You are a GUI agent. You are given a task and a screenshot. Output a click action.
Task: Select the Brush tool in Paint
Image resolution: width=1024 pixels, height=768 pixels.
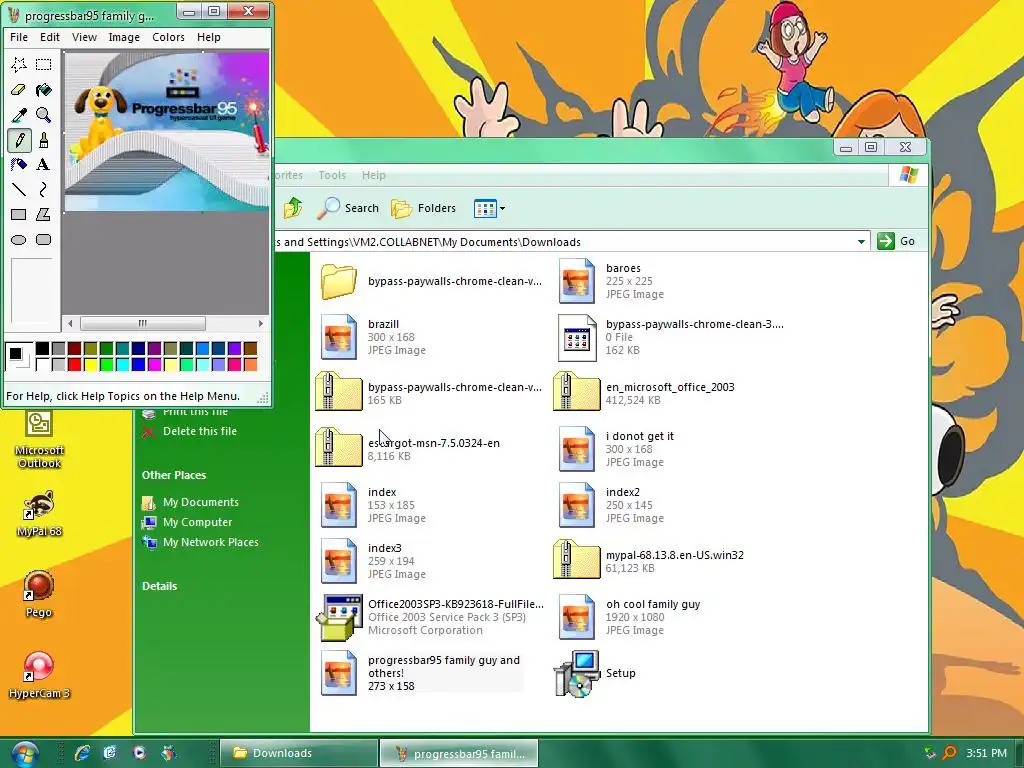pos(43,140)
